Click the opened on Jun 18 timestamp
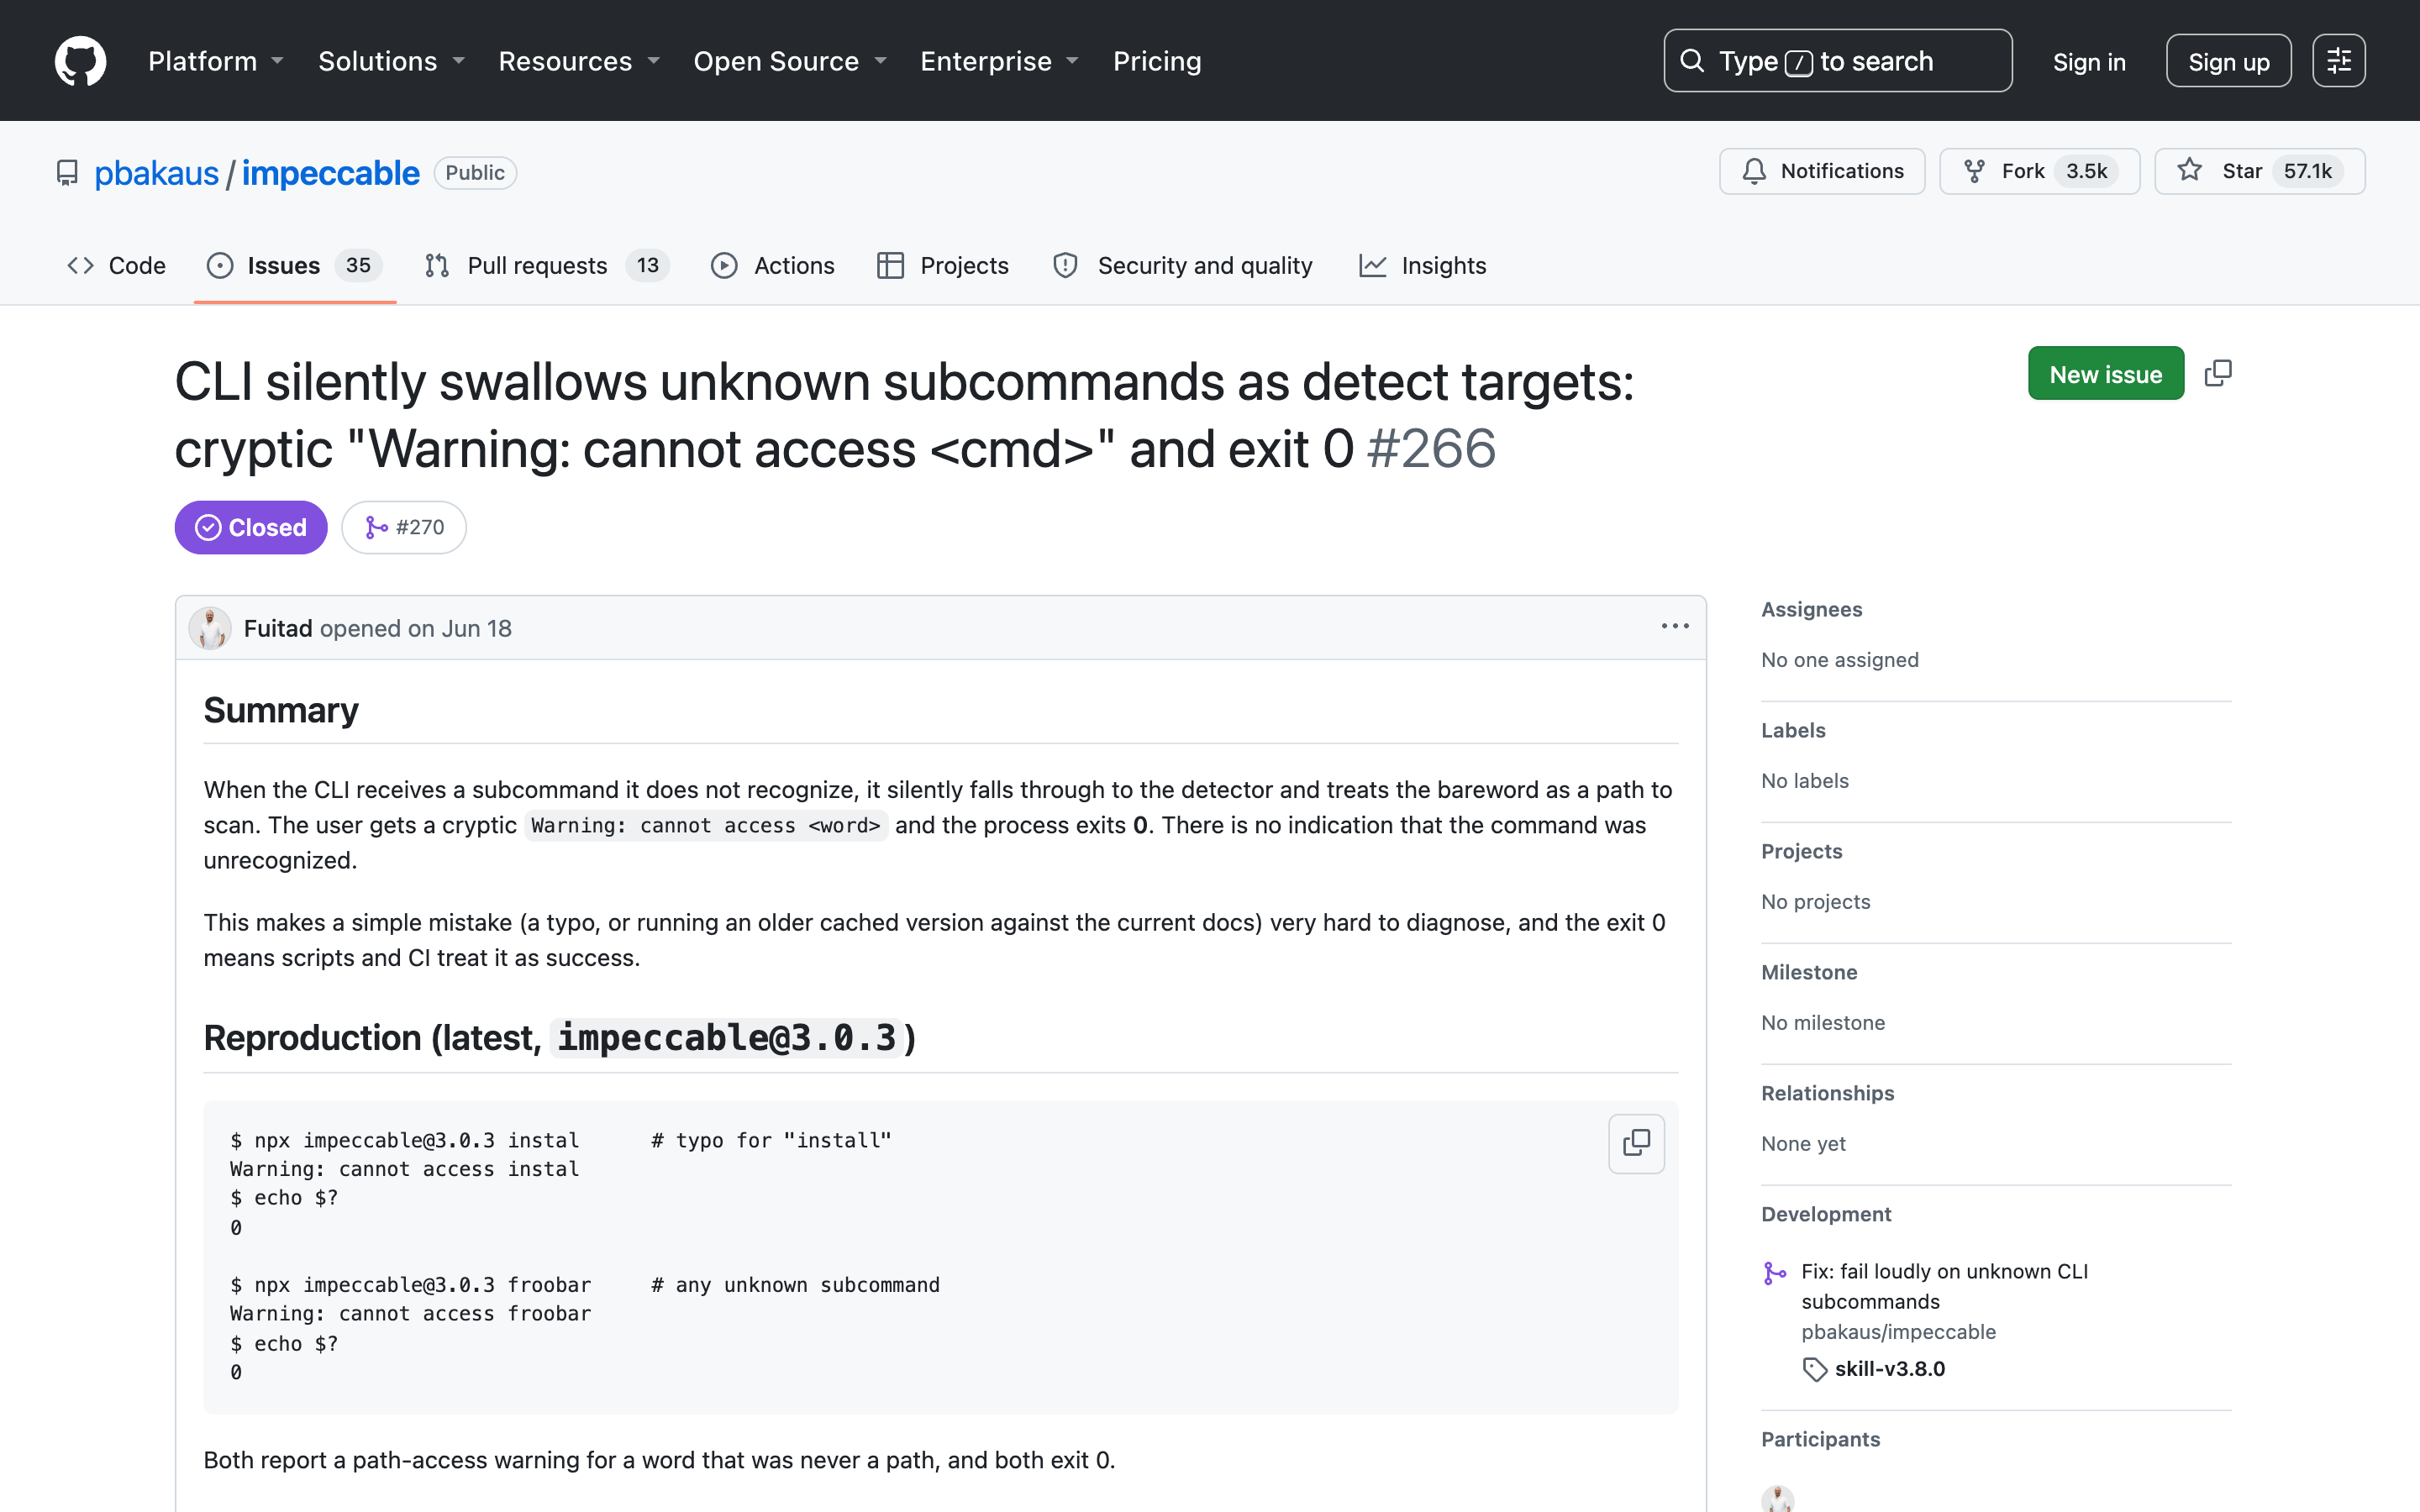The height and width of the screenshot is (1512, 2420). (x=415, y=628)
